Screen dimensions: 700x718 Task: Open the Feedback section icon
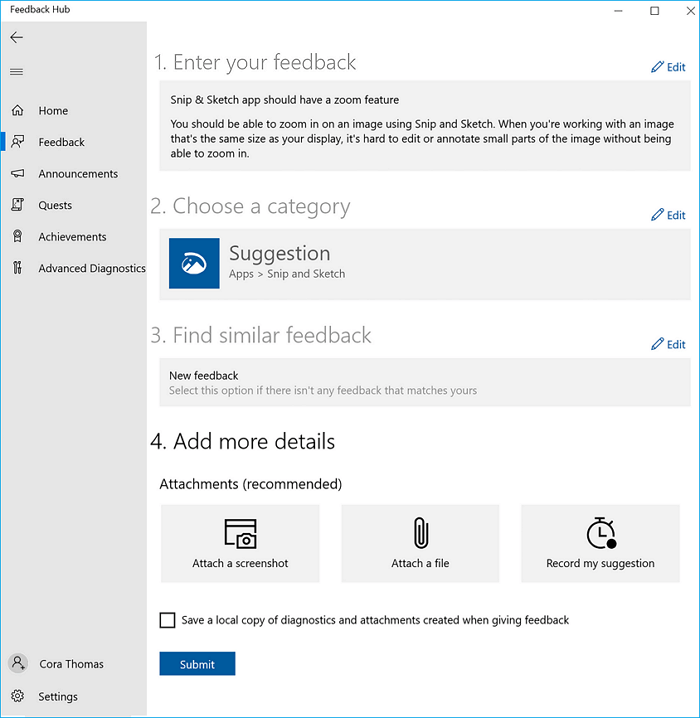click(17, 142)
